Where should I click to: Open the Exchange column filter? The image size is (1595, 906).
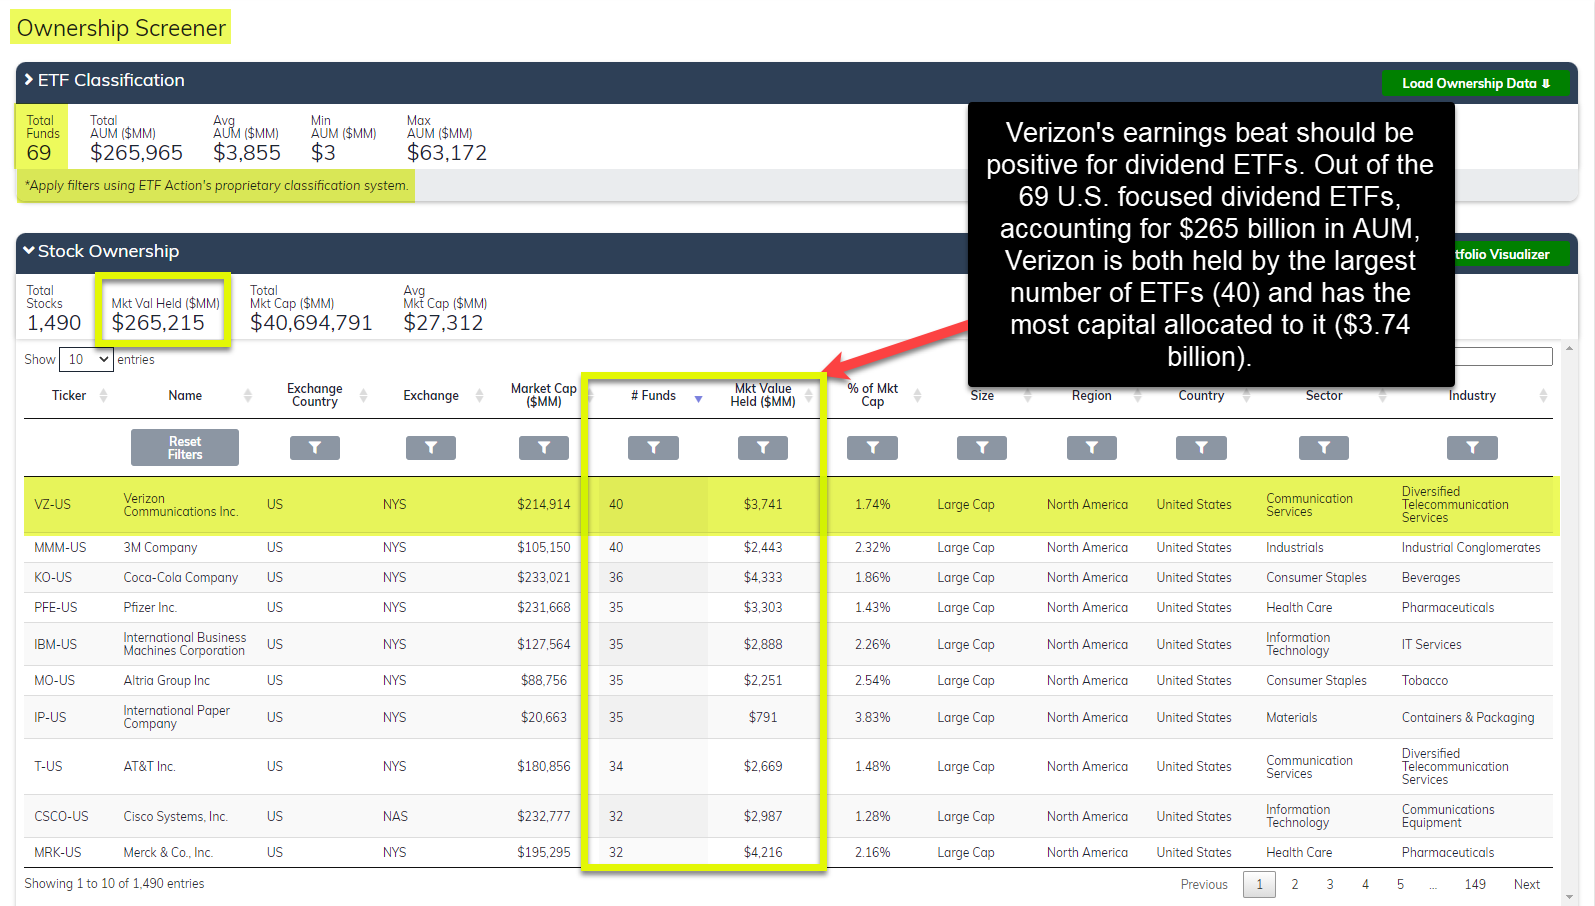point(431,448)
